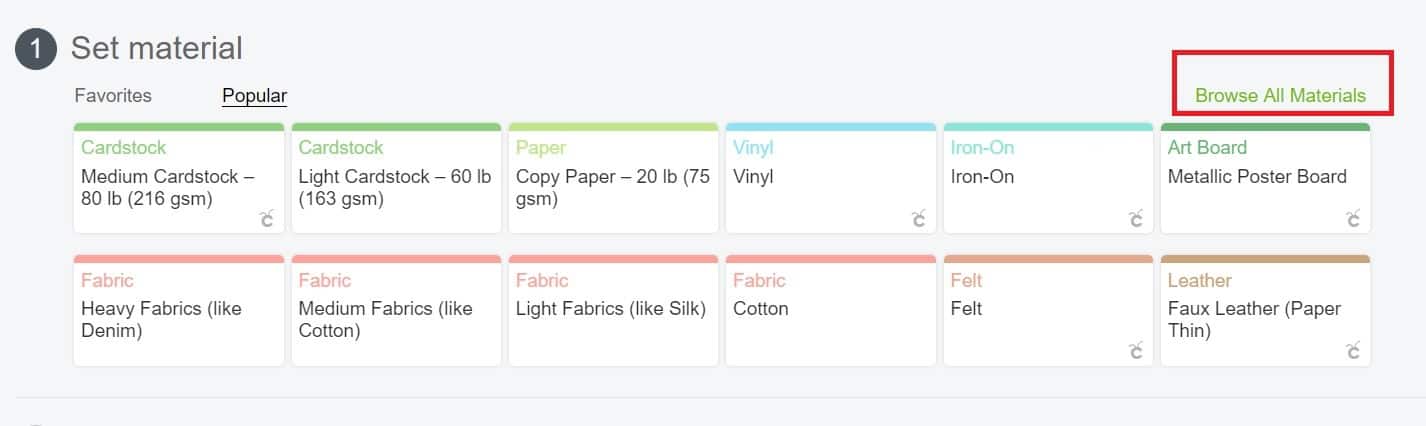This screenshot has height=426, width=1426.
Task: Click the Set material heading
Action: [157, 48]
